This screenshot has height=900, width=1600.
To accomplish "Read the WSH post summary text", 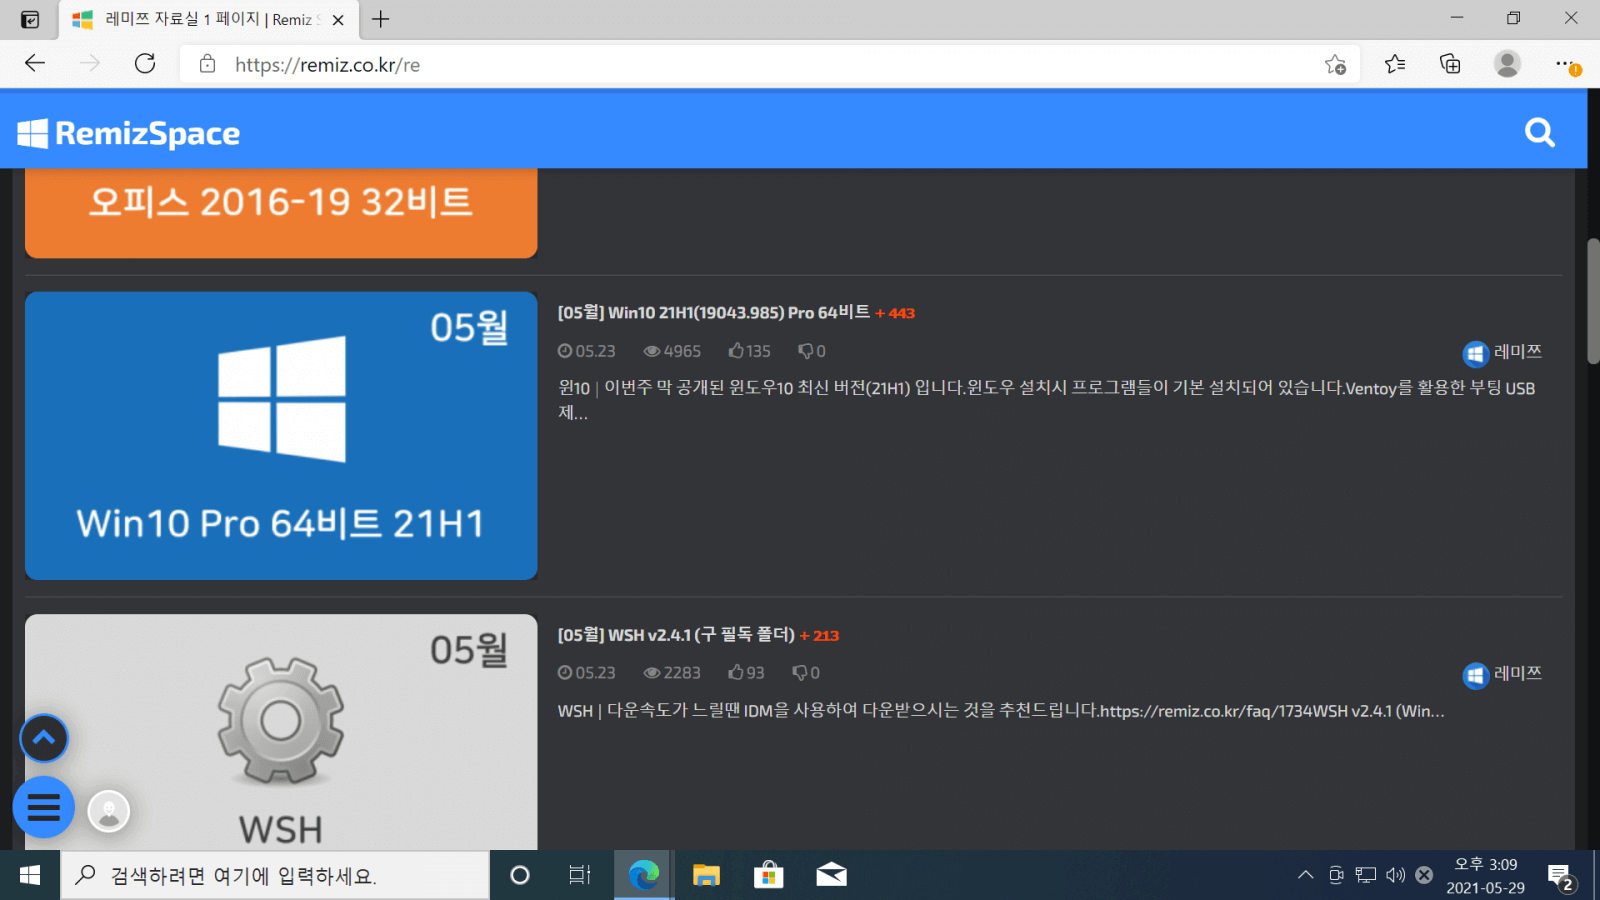I will click(x=1001, y=711).
